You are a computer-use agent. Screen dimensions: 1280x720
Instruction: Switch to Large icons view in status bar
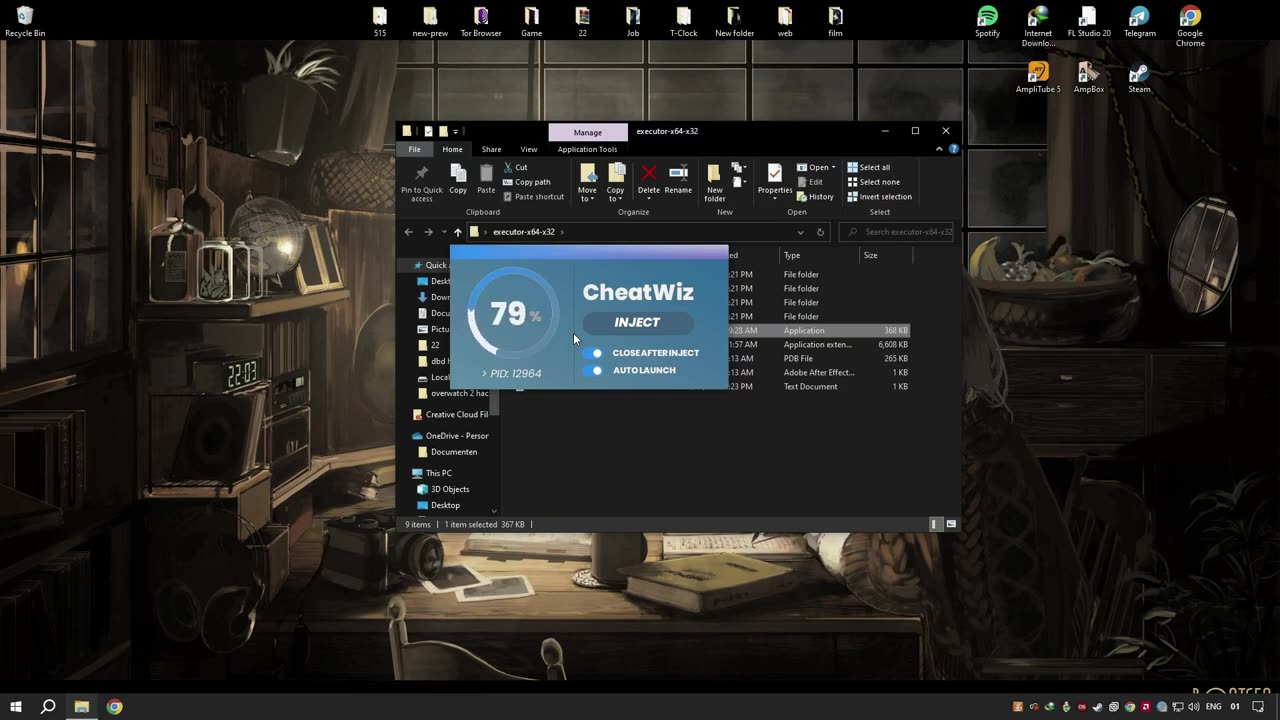pyautogui.click(x=951, y=524)
